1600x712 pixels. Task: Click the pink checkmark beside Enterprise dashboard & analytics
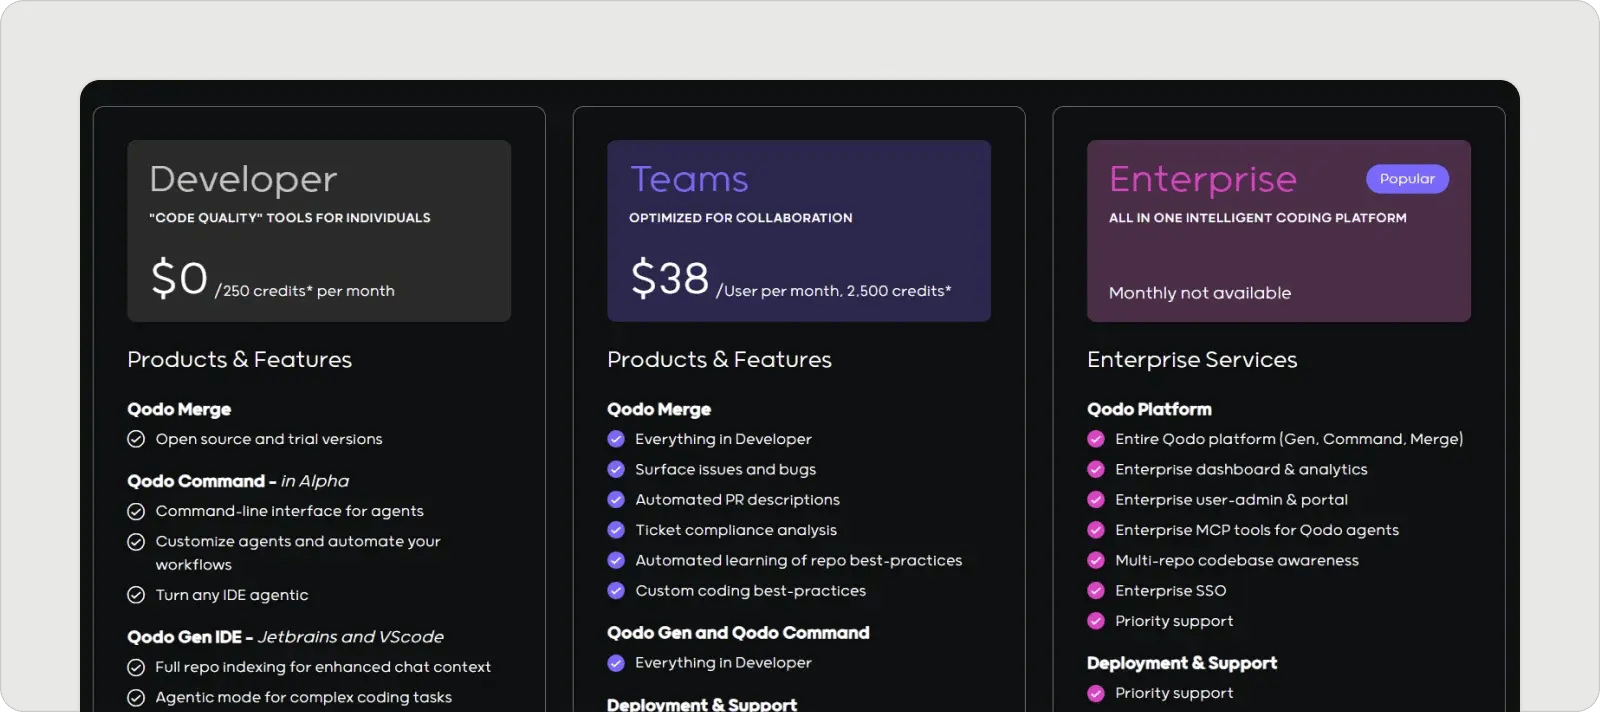pyautogui.click(x=1096, y=469)
